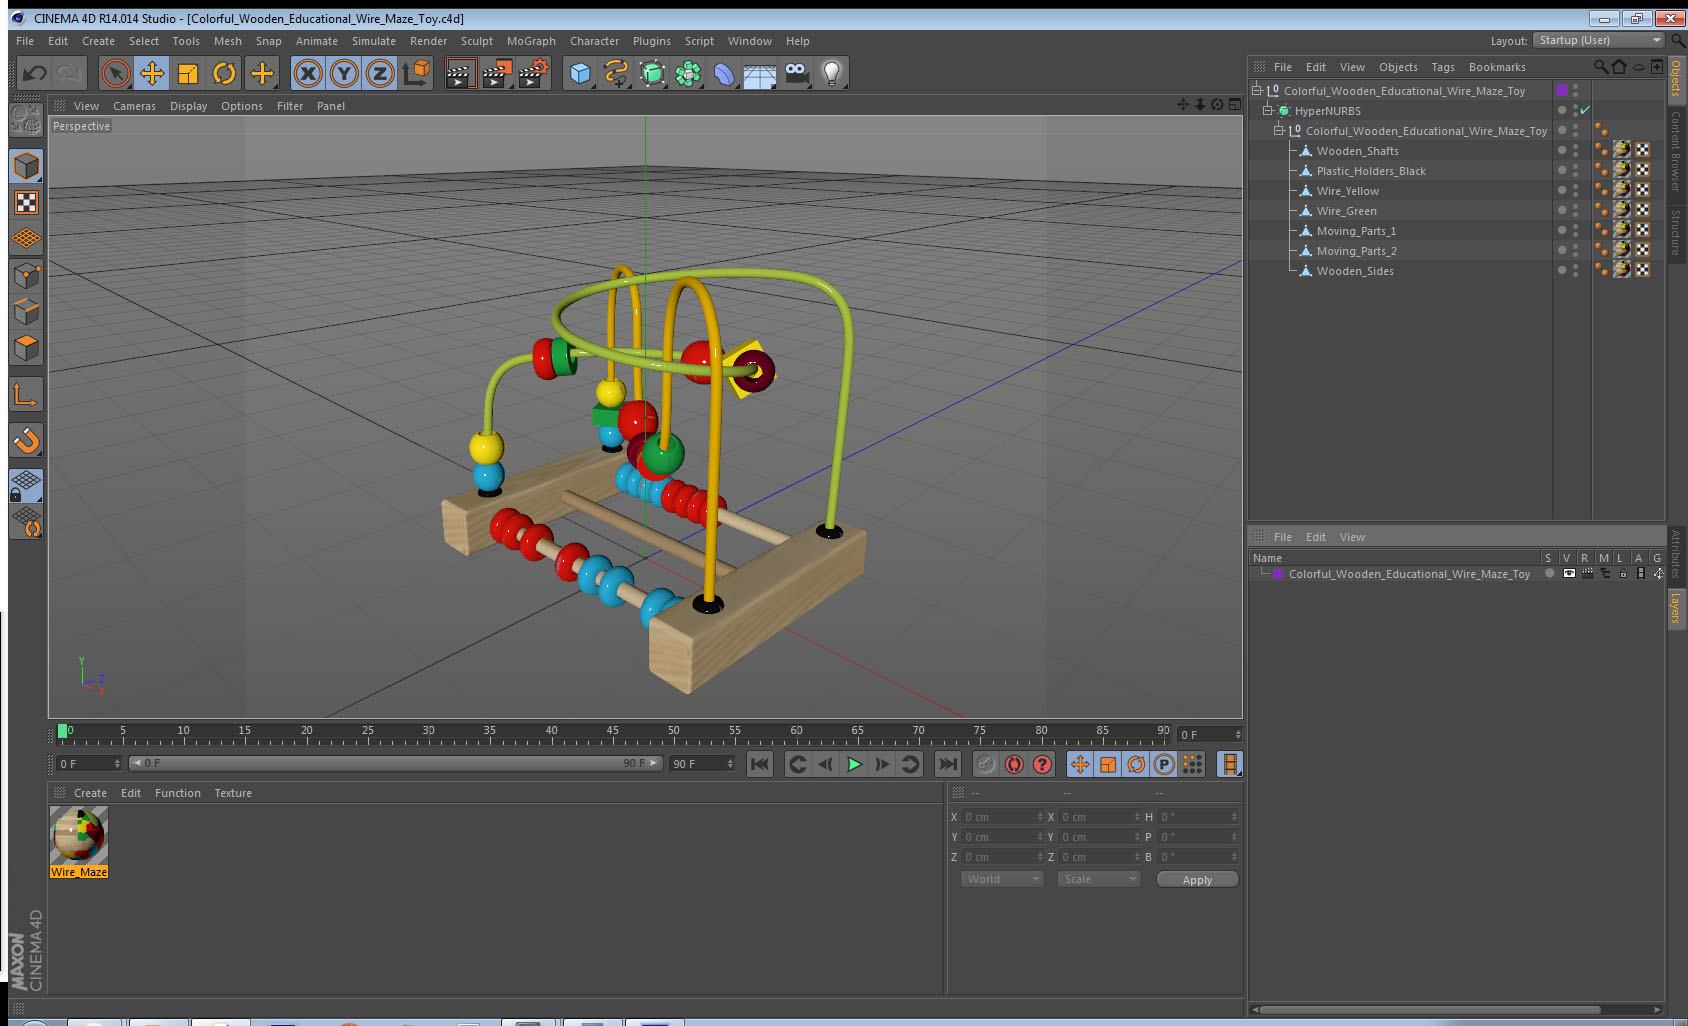Image resolution: width=1688 pixels, height=1026 pixels.
Task: Open the deformer objects icon
Action: tap(724, 73)
